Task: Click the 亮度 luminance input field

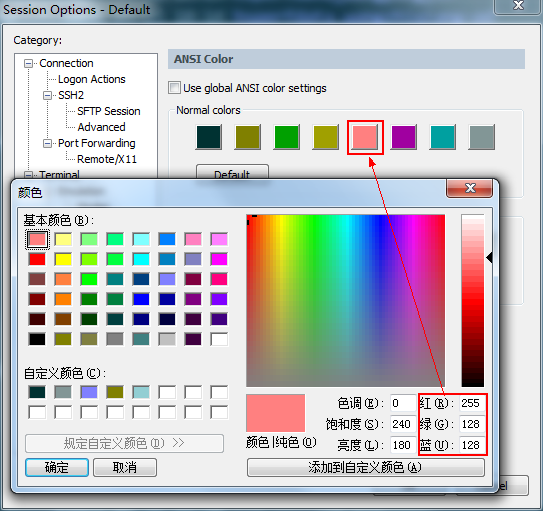Action: [x=403, y=445]
